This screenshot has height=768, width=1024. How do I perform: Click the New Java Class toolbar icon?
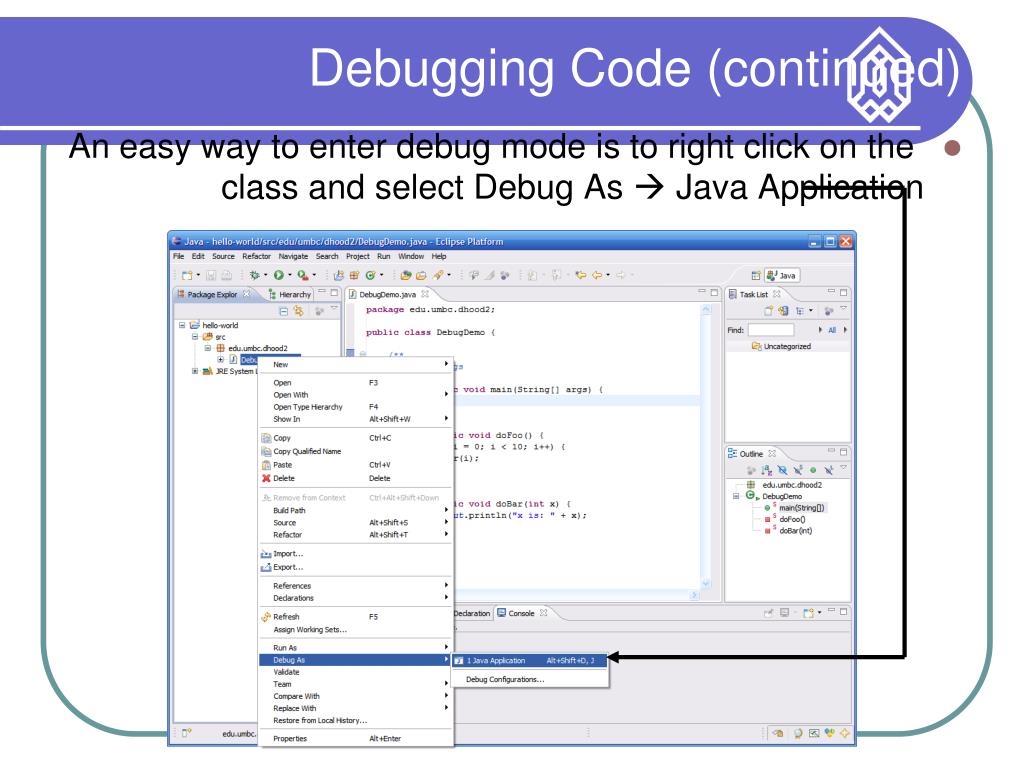coord(370,276)
